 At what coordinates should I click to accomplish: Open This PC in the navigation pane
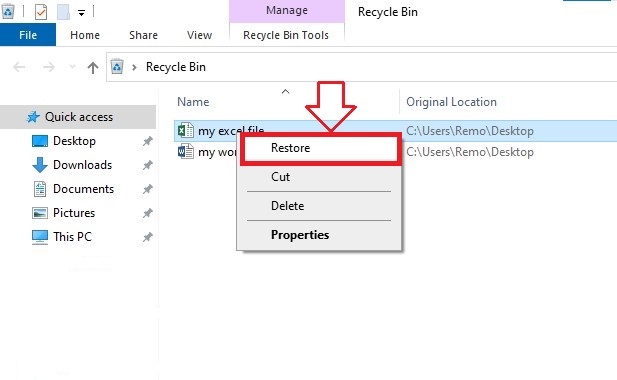click(72, 237)
